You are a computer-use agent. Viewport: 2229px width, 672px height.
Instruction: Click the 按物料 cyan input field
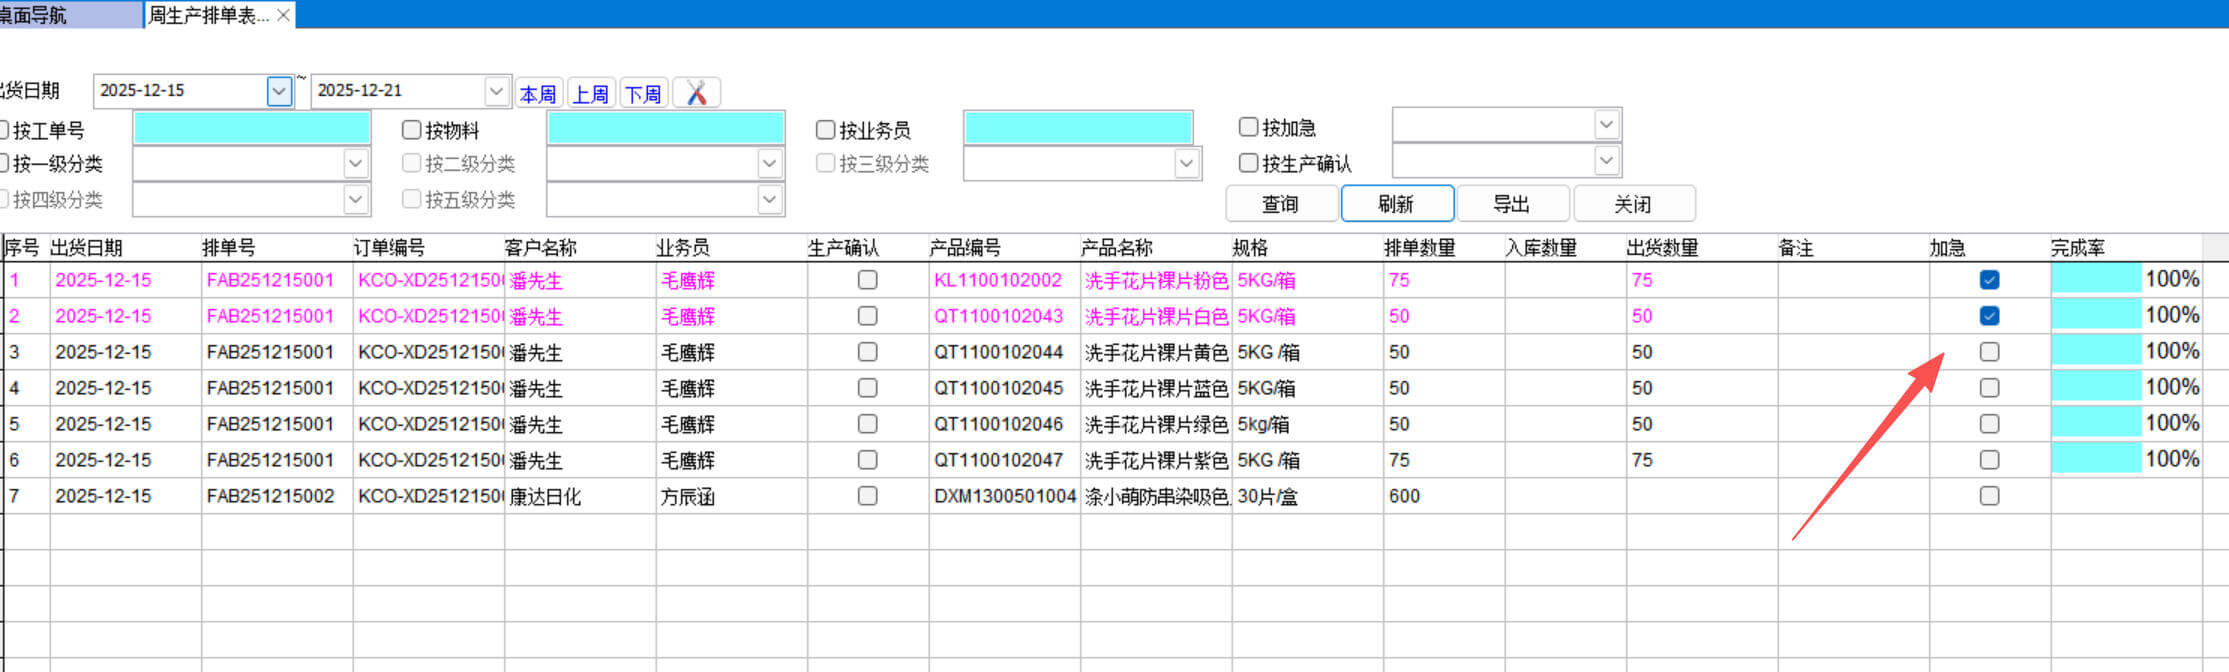coord(665,128)
